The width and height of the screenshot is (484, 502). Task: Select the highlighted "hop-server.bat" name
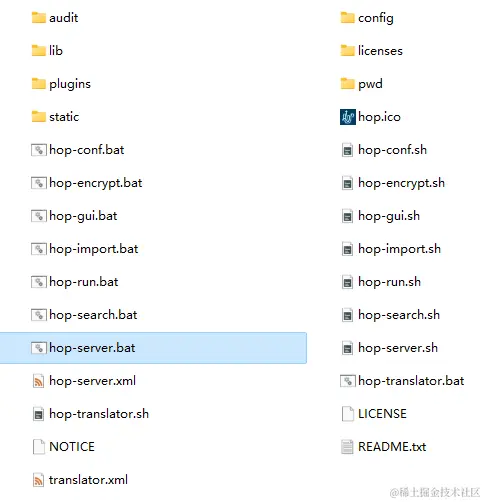(x=92, y=348)
